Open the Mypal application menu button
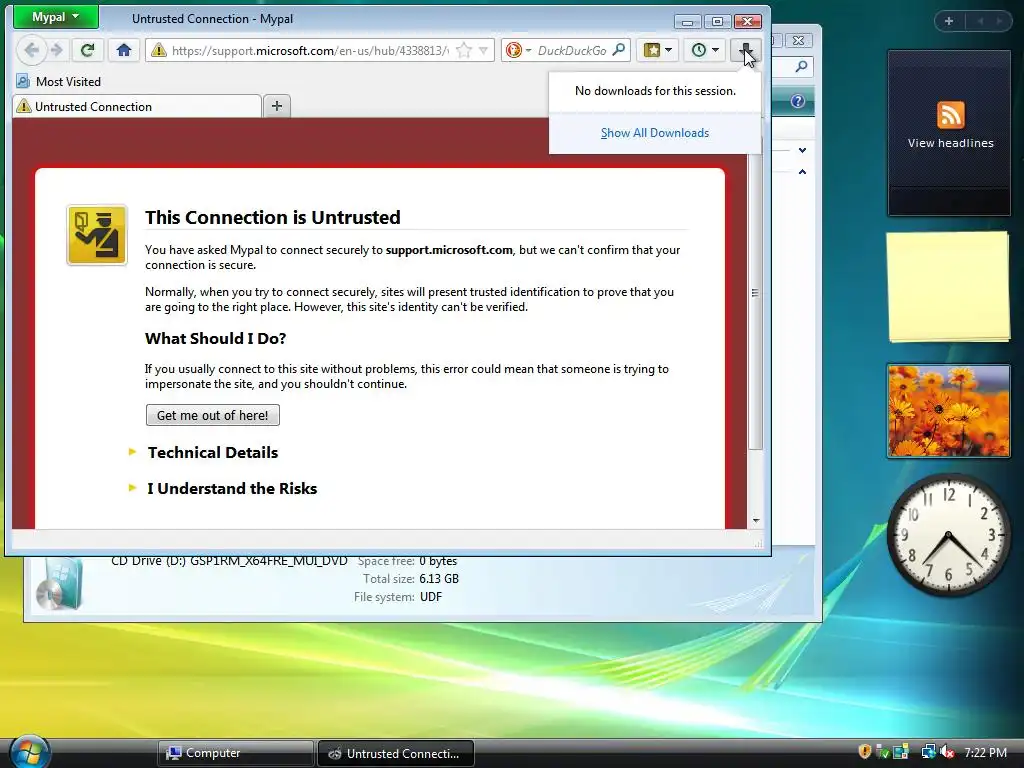 (x=56, y=17)
